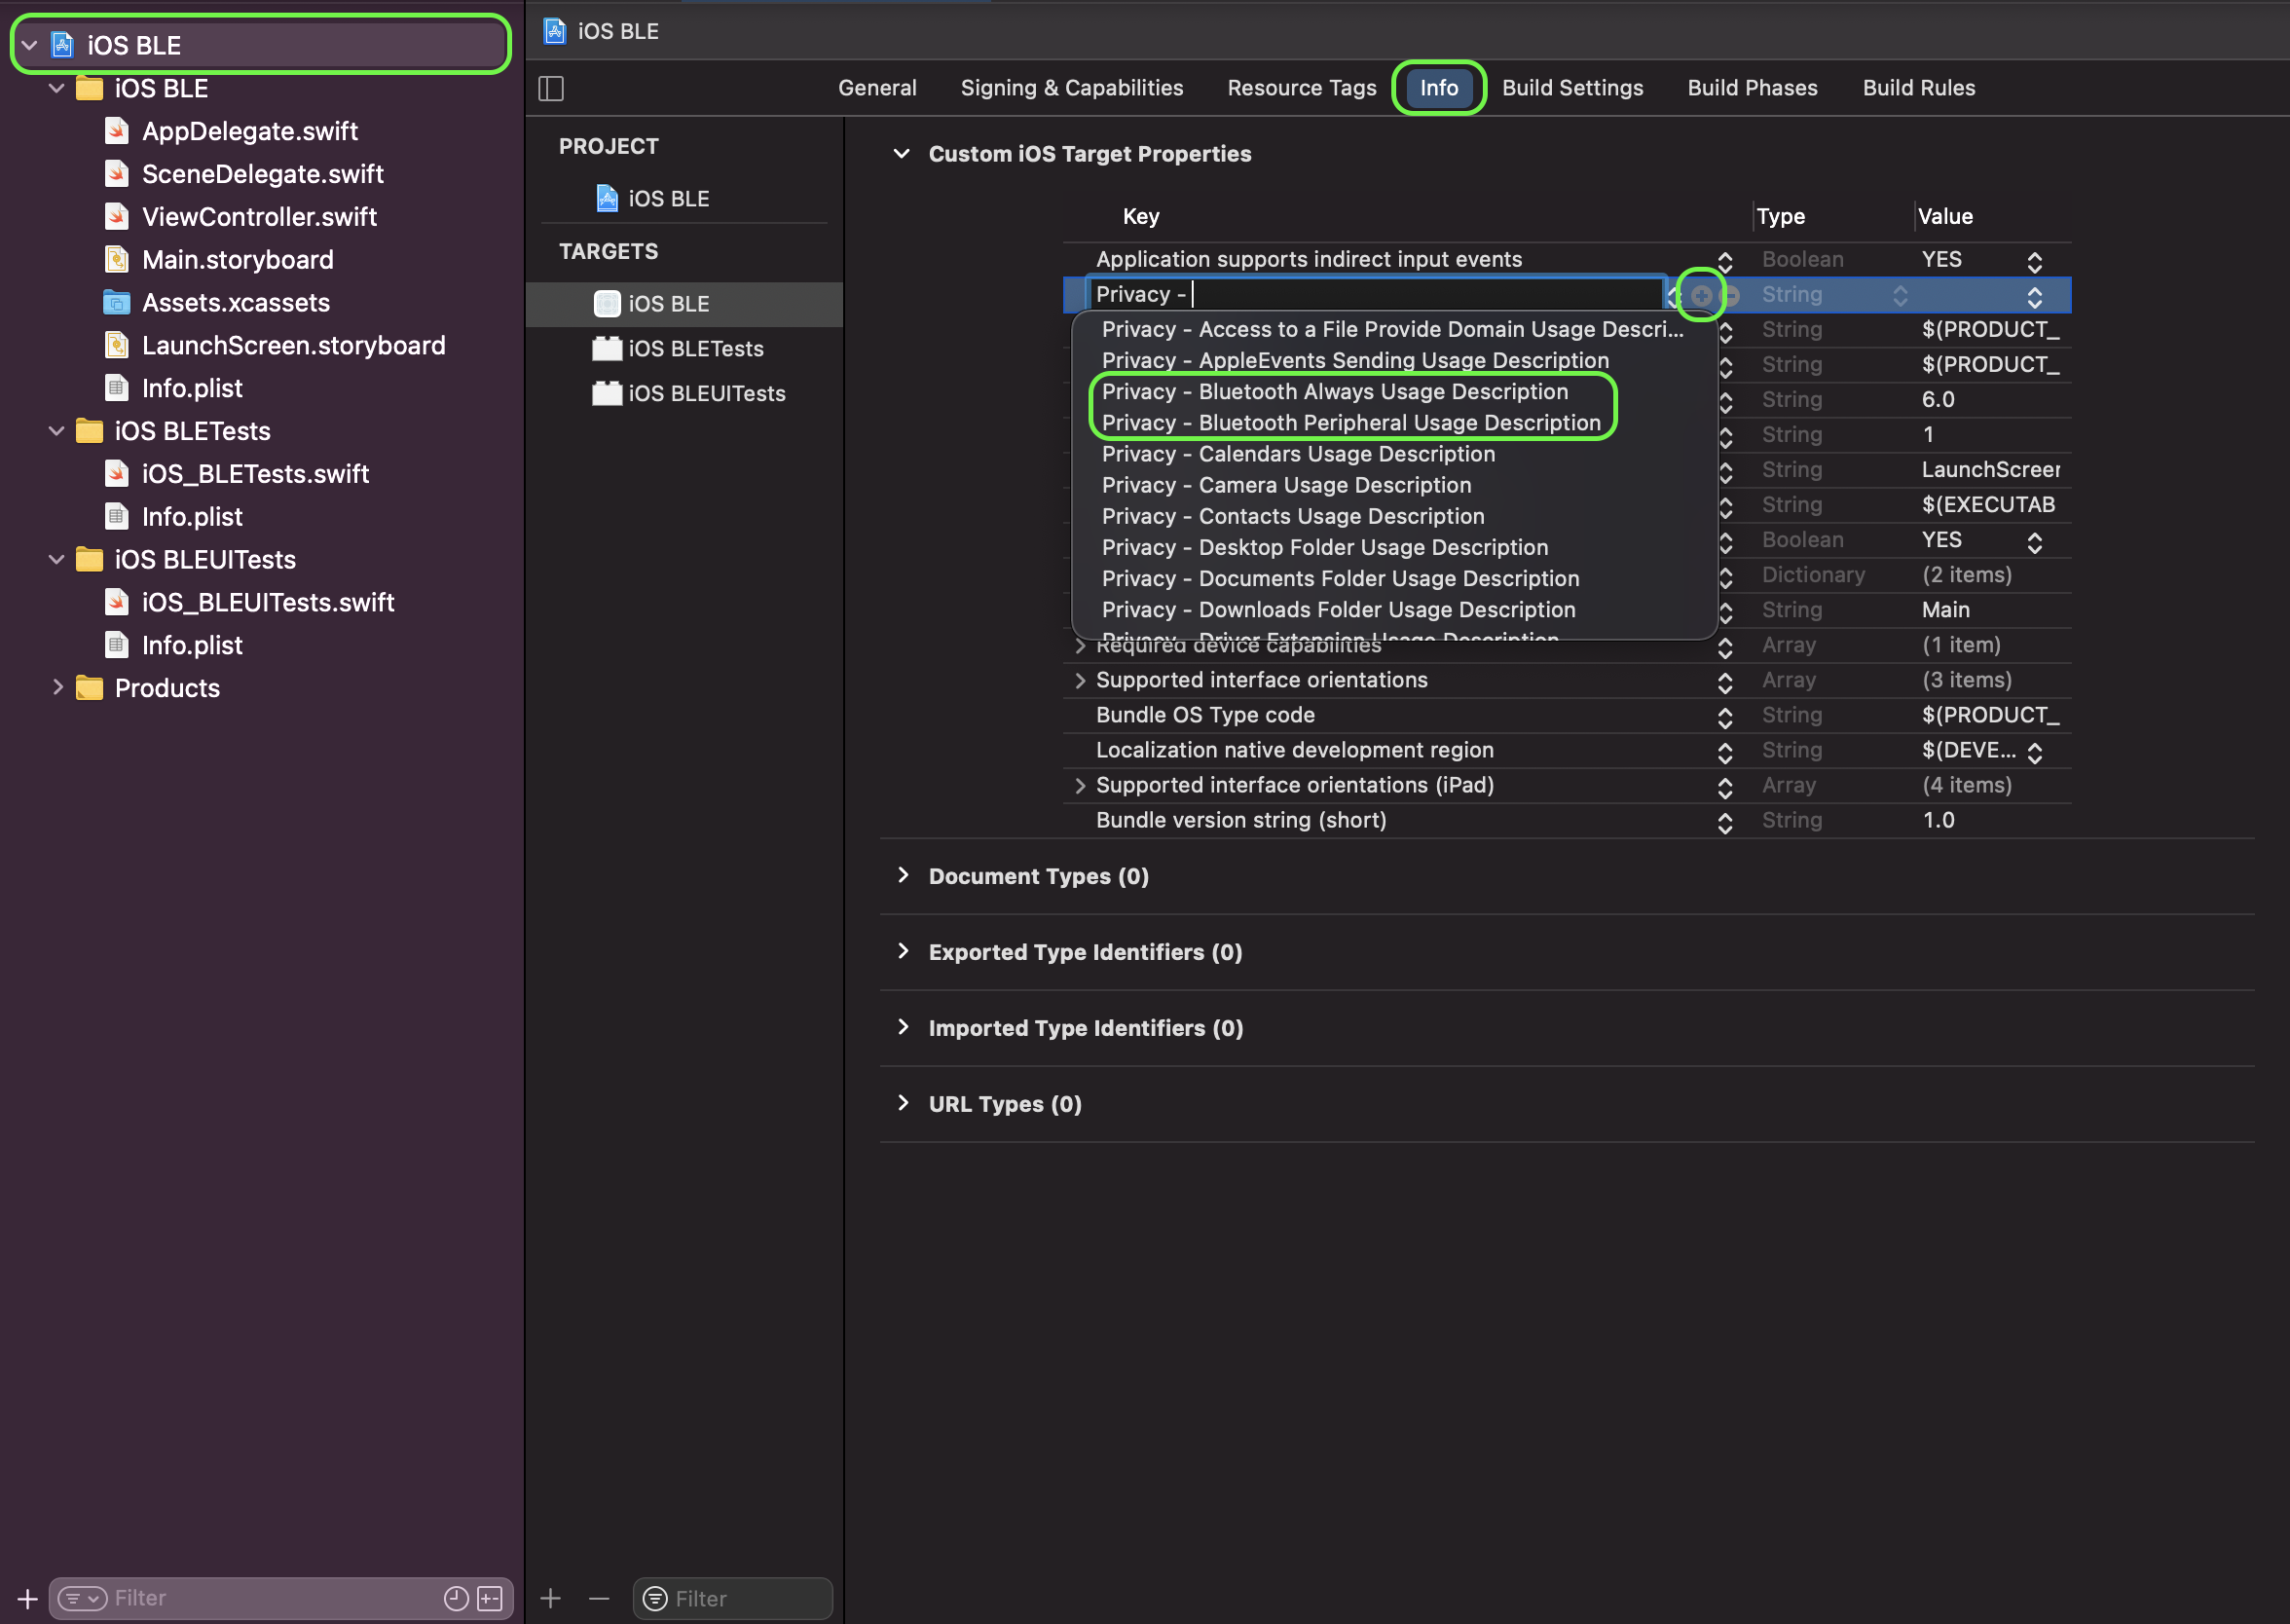
Task: Select iOS BLE under PROJECT
Action: click(x=669, y=199)
